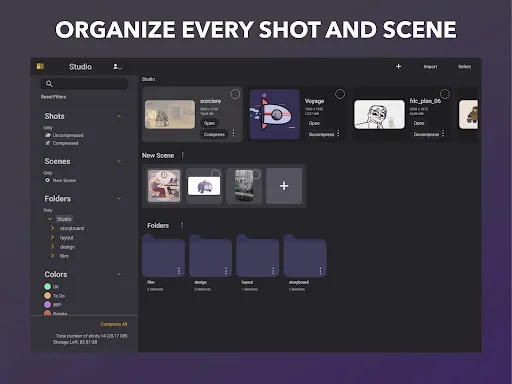Open three-dot menu on layout folder

273,271
